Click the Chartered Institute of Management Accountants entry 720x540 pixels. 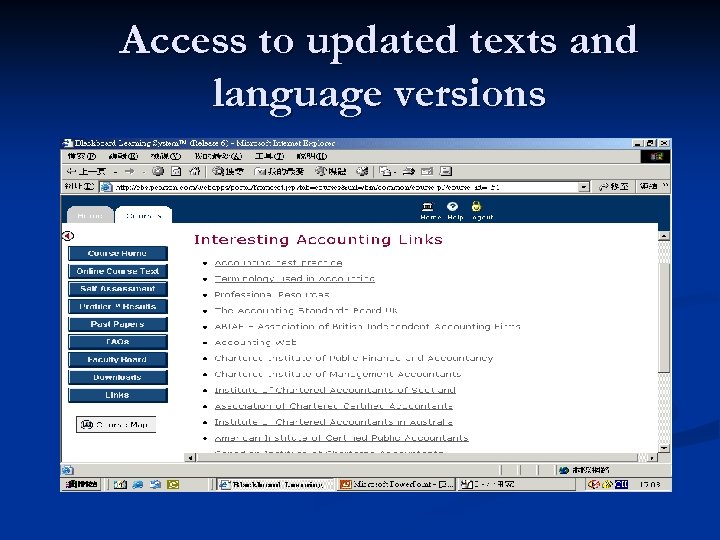(338, 374)
